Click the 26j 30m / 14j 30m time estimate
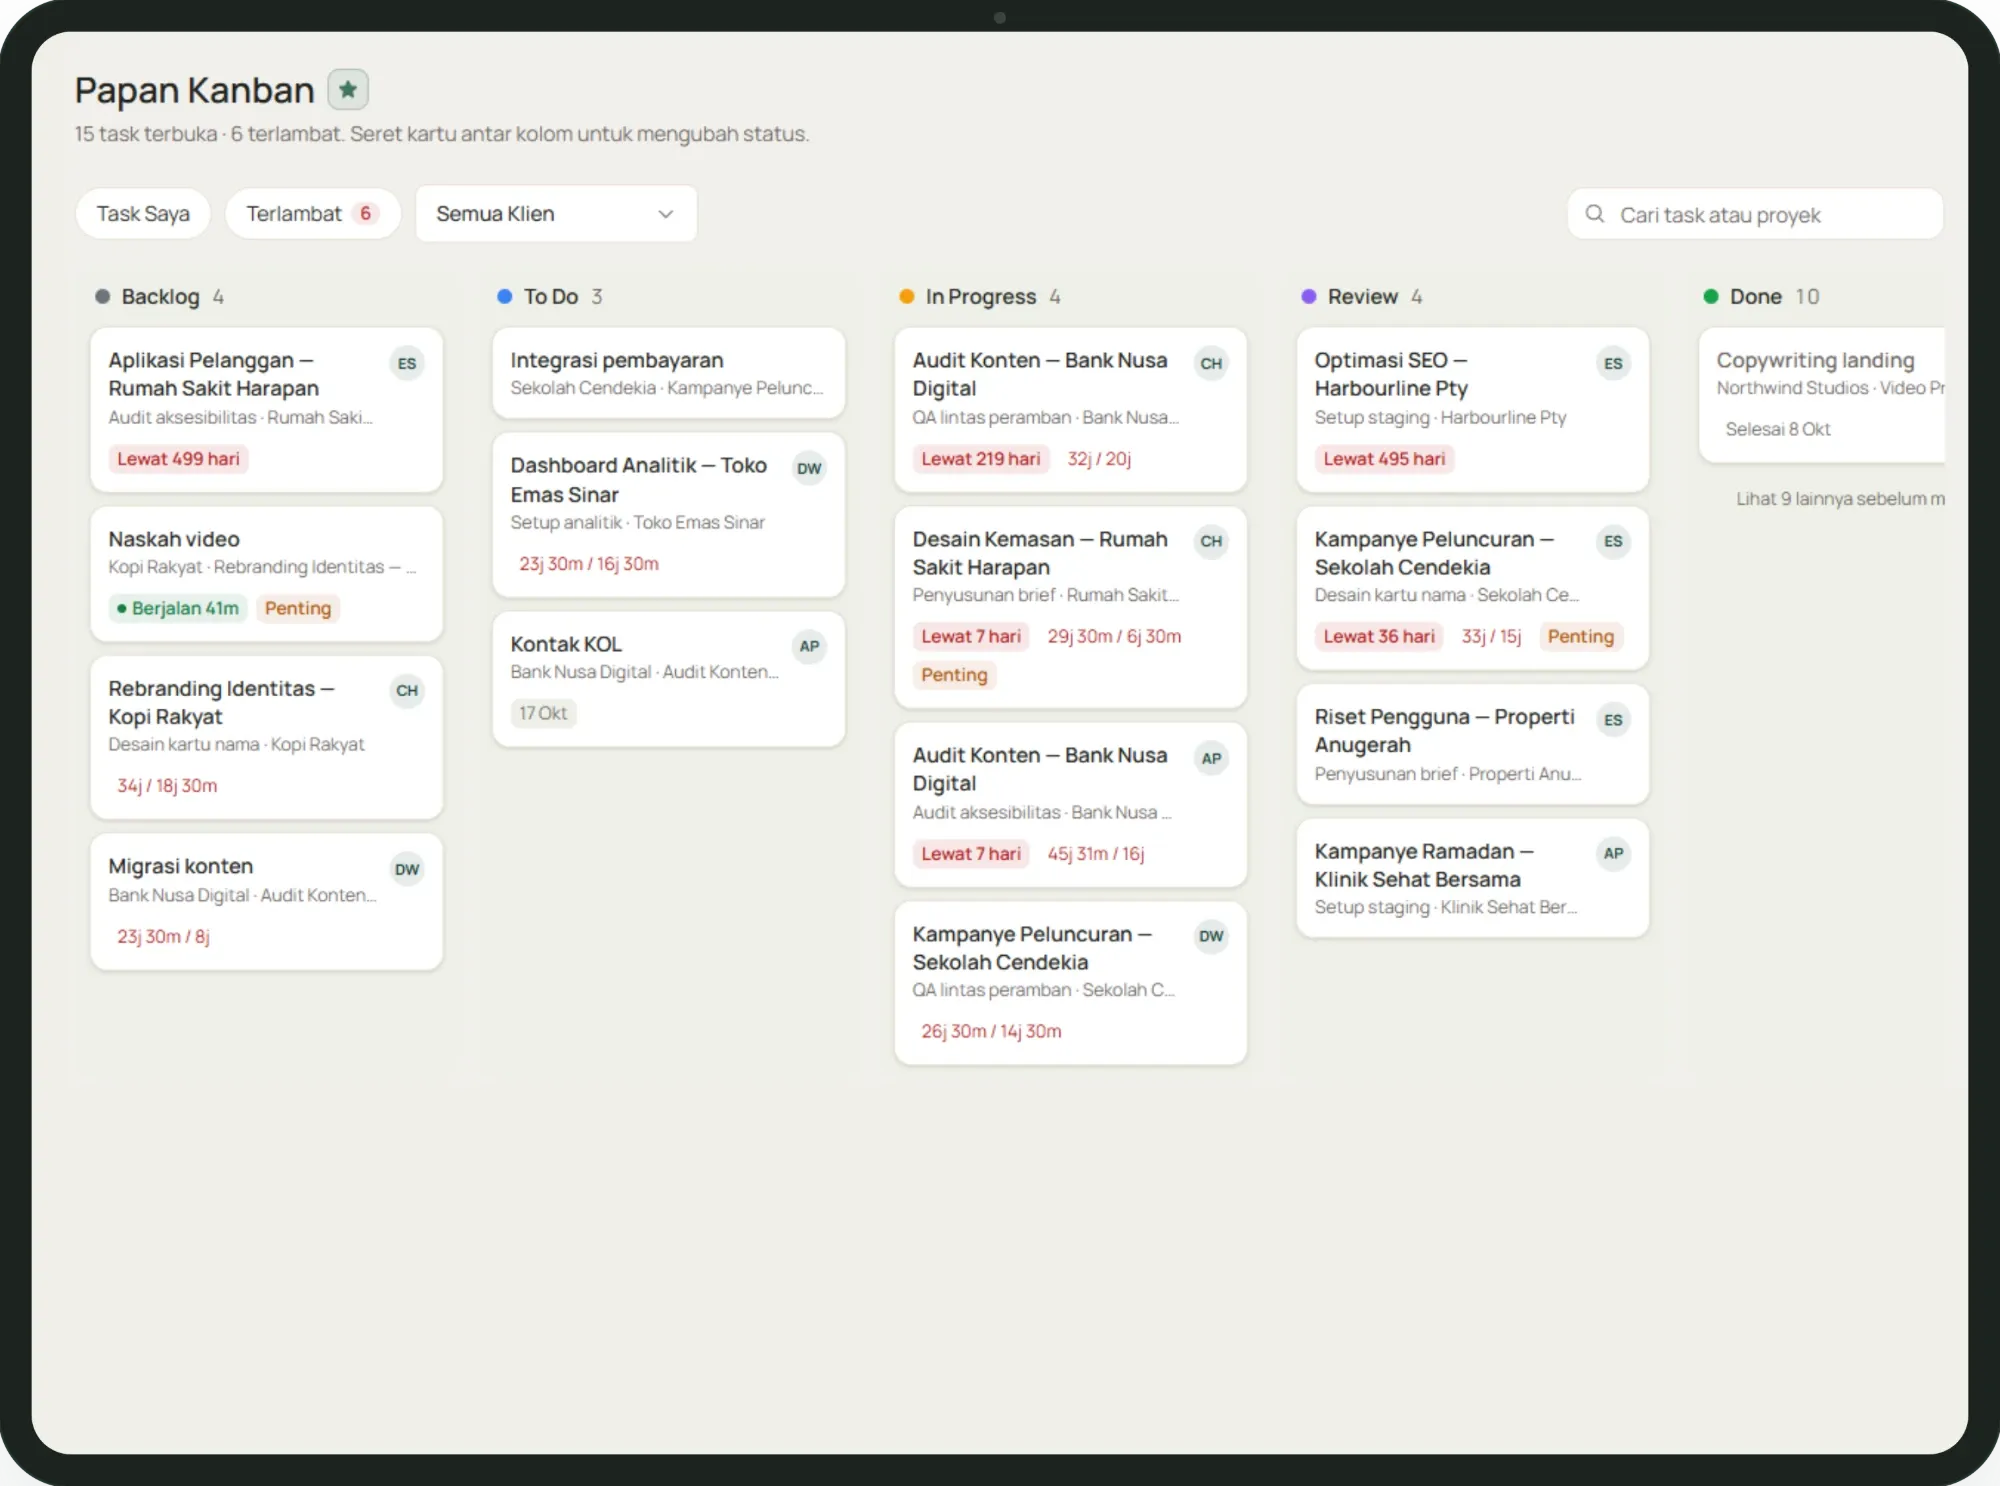Screen dimensions: 2000x1486 pos(991,1032)
